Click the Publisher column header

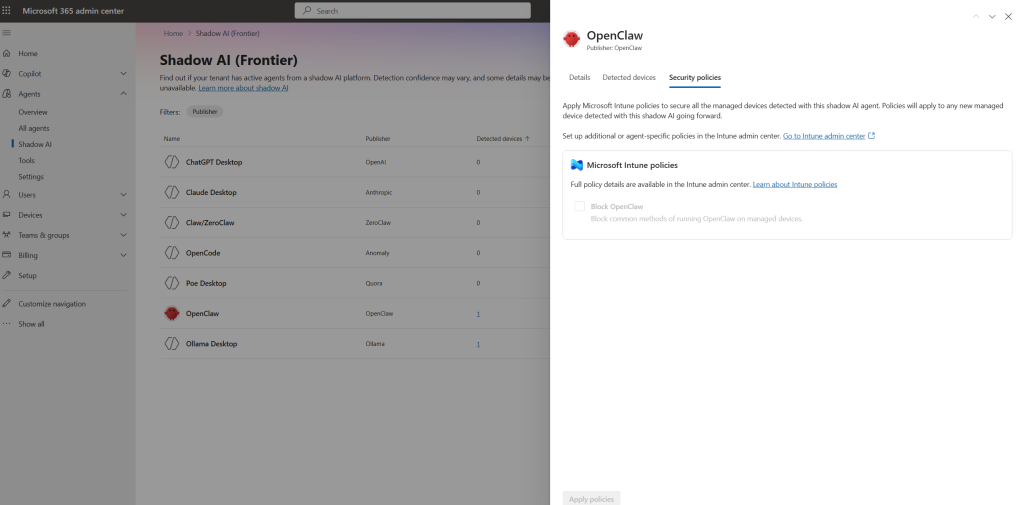(378, 138)
